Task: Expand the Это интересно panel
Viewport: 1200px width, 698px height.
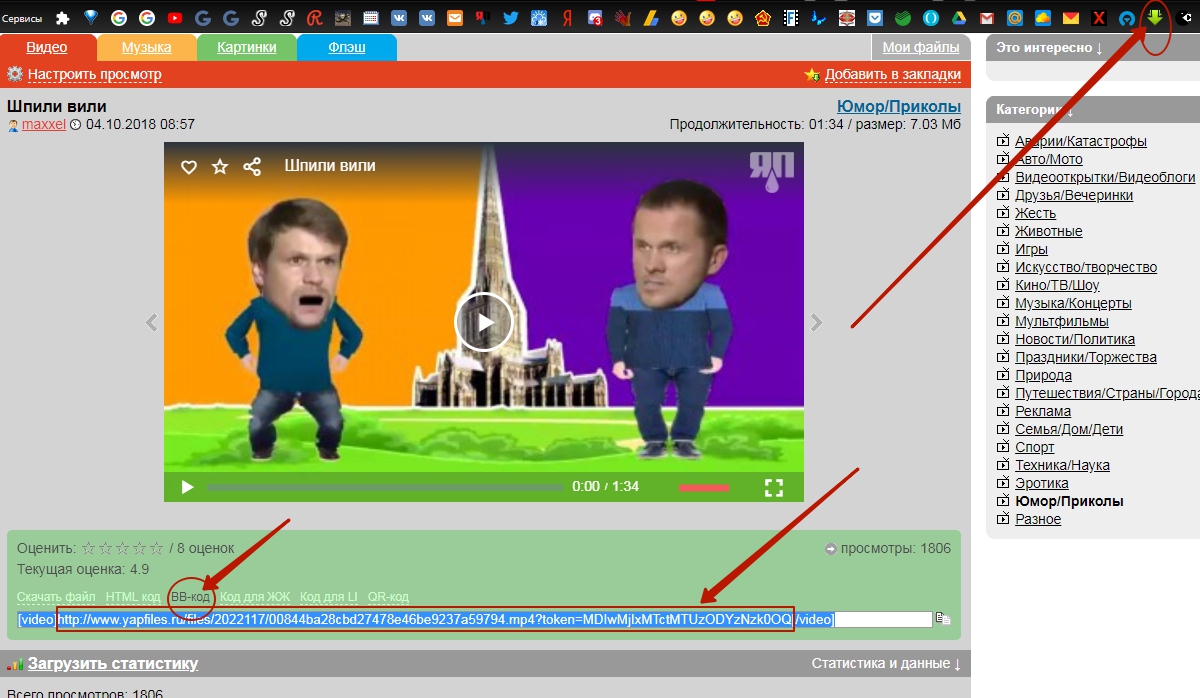Action: (1049, 47)
